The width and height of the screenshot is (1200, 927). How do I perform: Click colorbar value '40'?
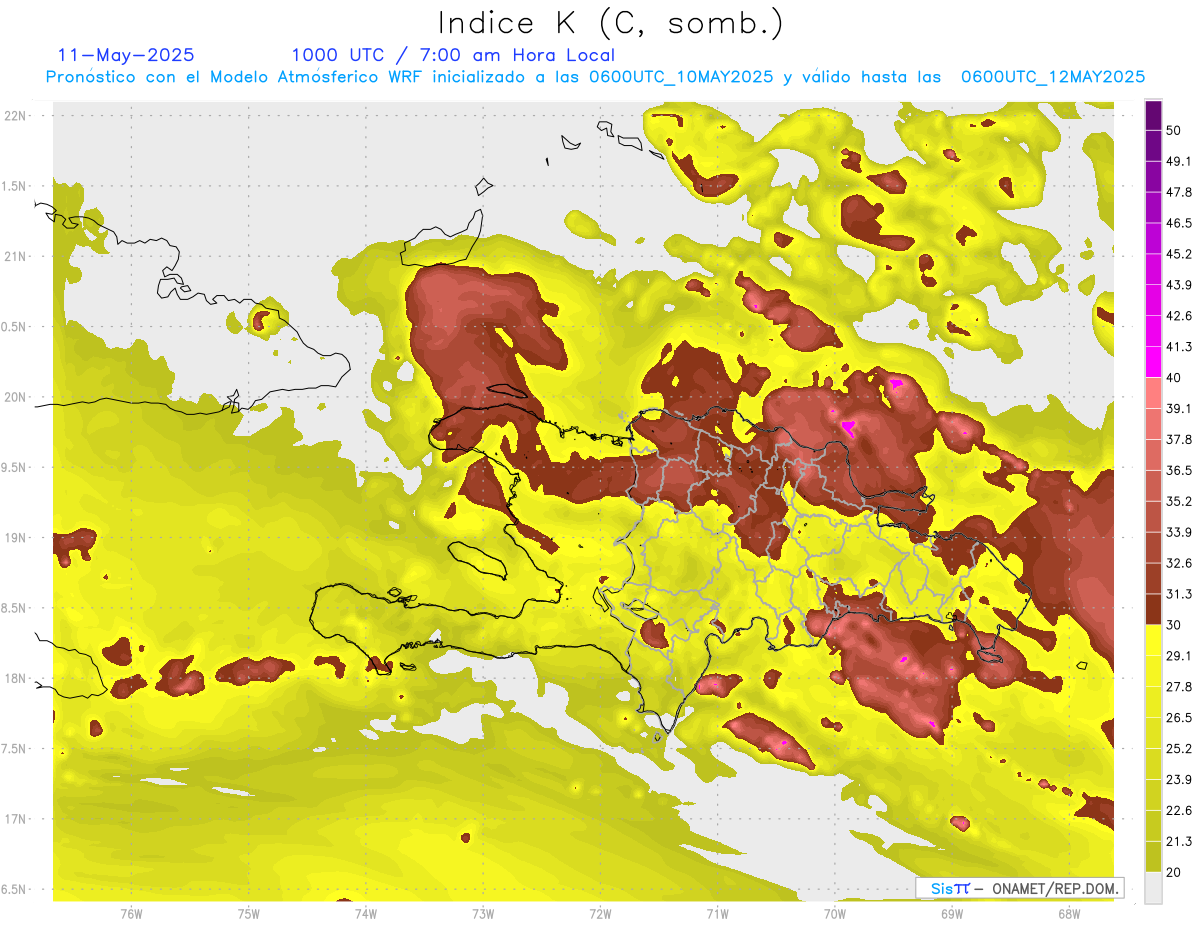pos(1175,377)
